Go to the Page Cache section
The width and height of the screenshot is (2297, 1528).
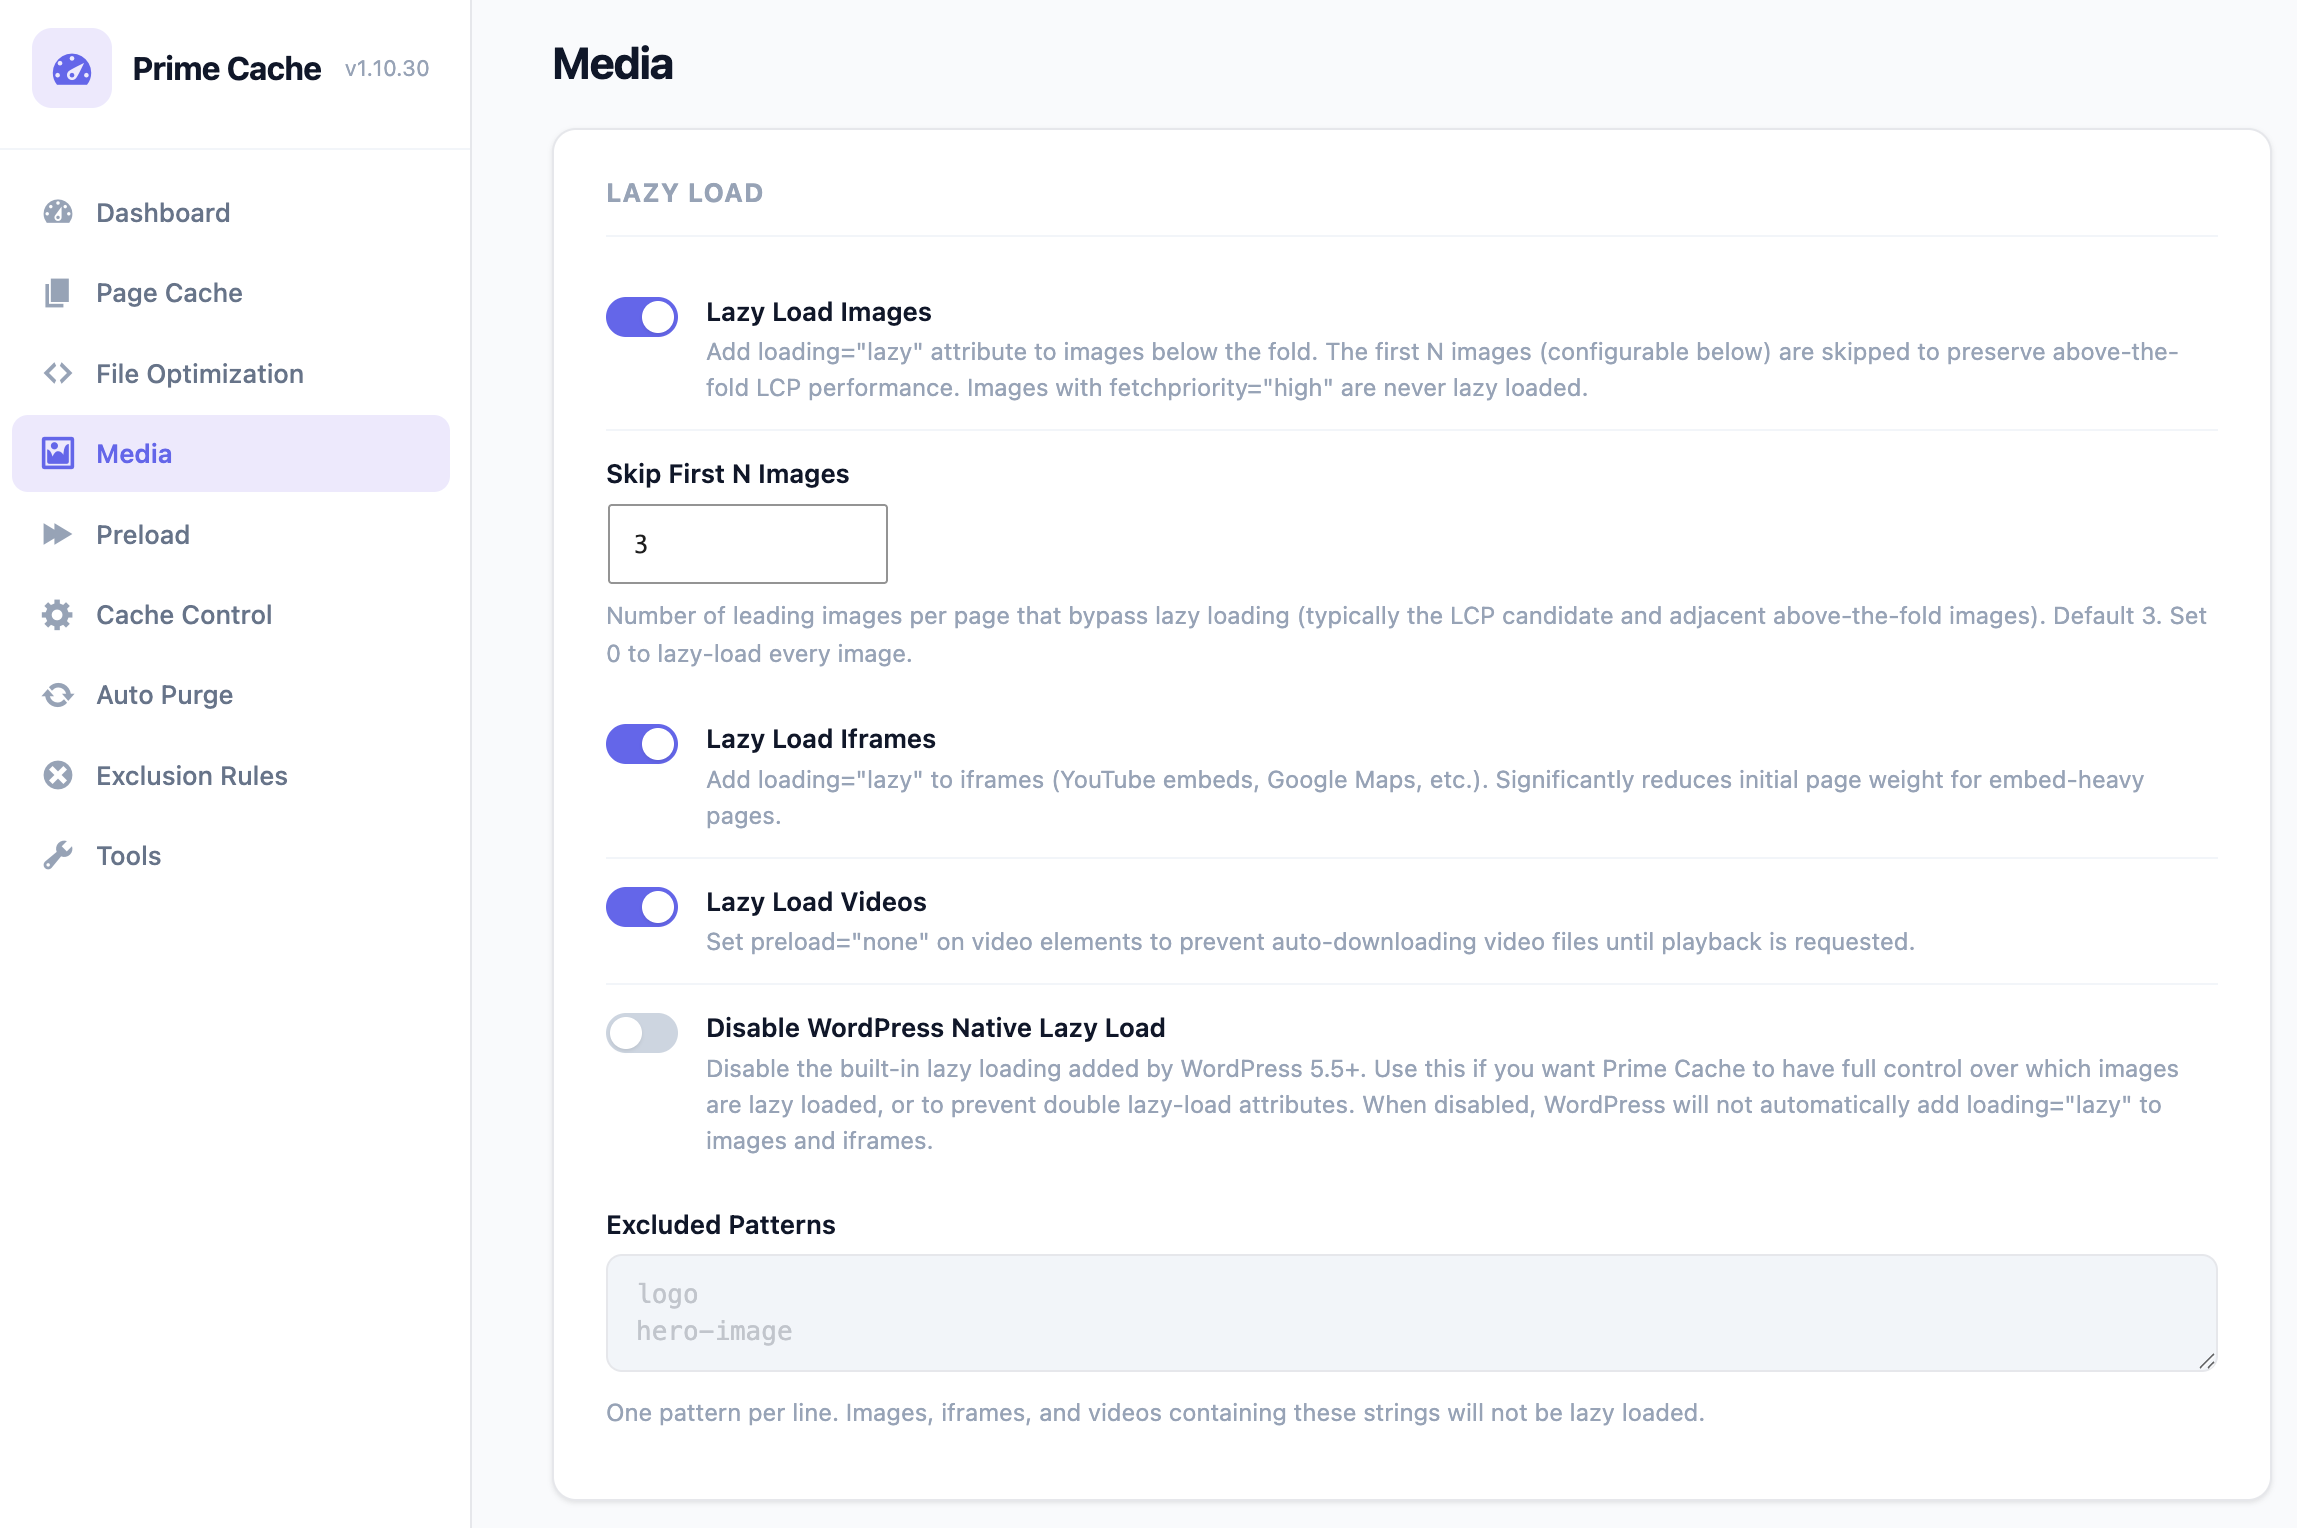coord(231,293)
